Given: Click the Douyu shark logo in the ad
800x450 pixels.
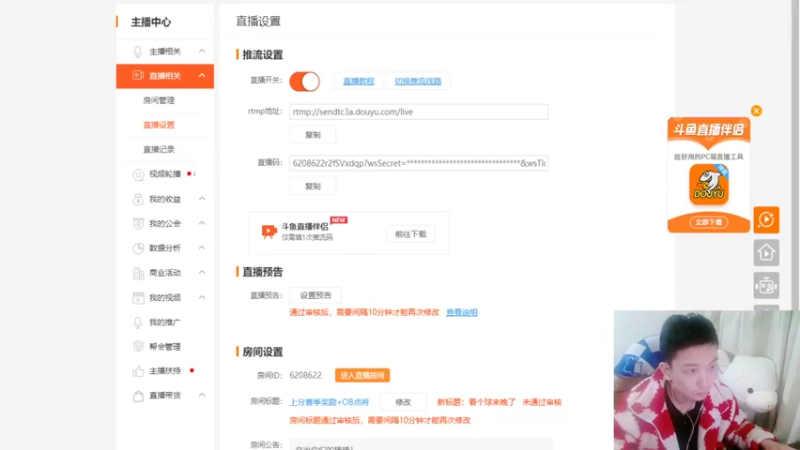Looking at the screenshot, I should (709, 184).
